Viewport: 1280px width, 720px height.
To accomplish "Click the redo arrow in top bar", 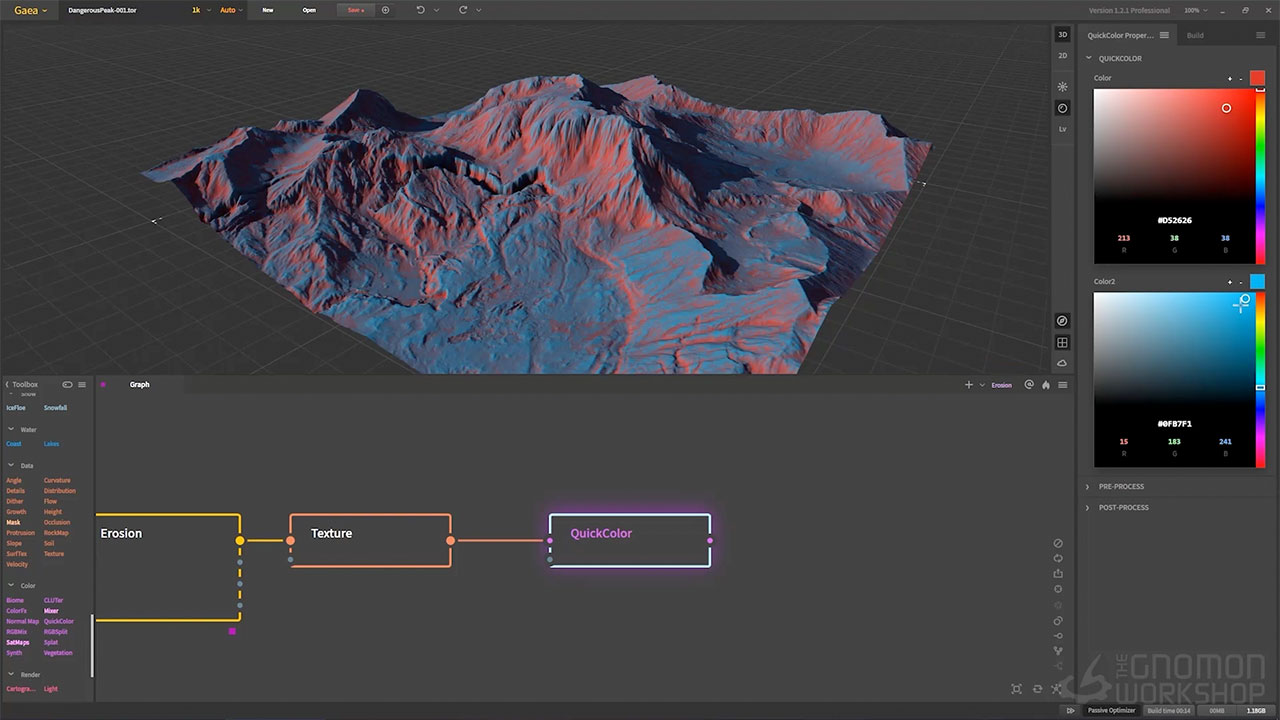I will (x=463, y=10).
